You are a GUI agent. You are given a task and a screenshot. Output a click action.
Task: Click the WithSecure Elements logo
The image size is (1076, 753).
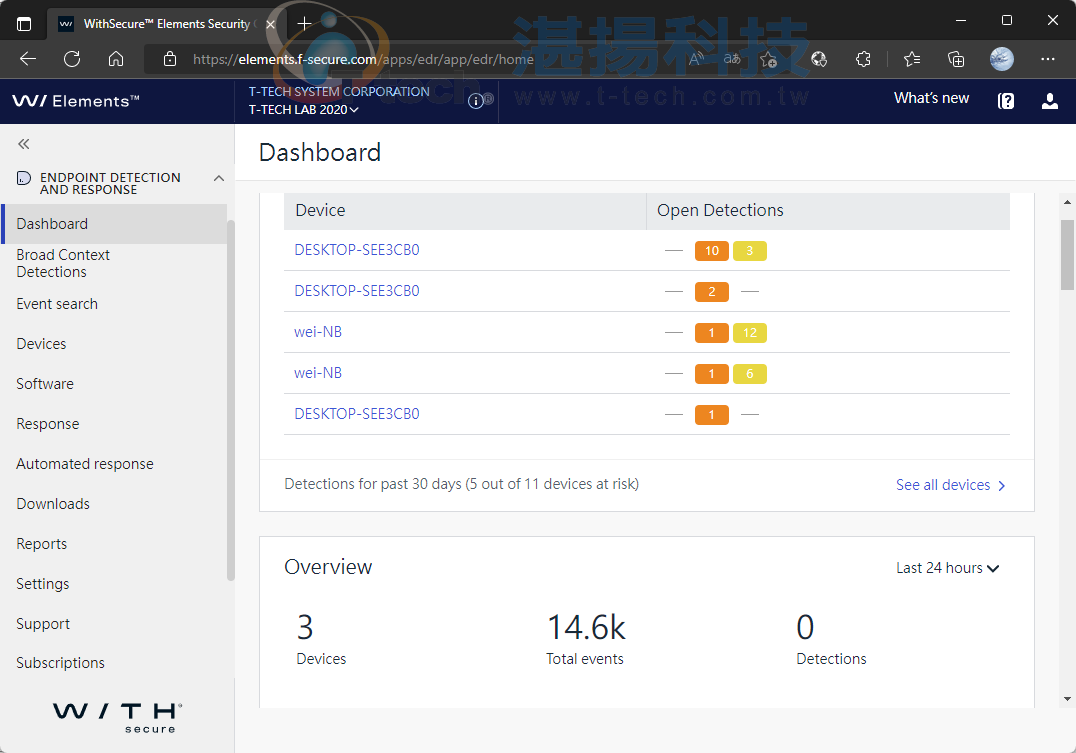[75, 101]
